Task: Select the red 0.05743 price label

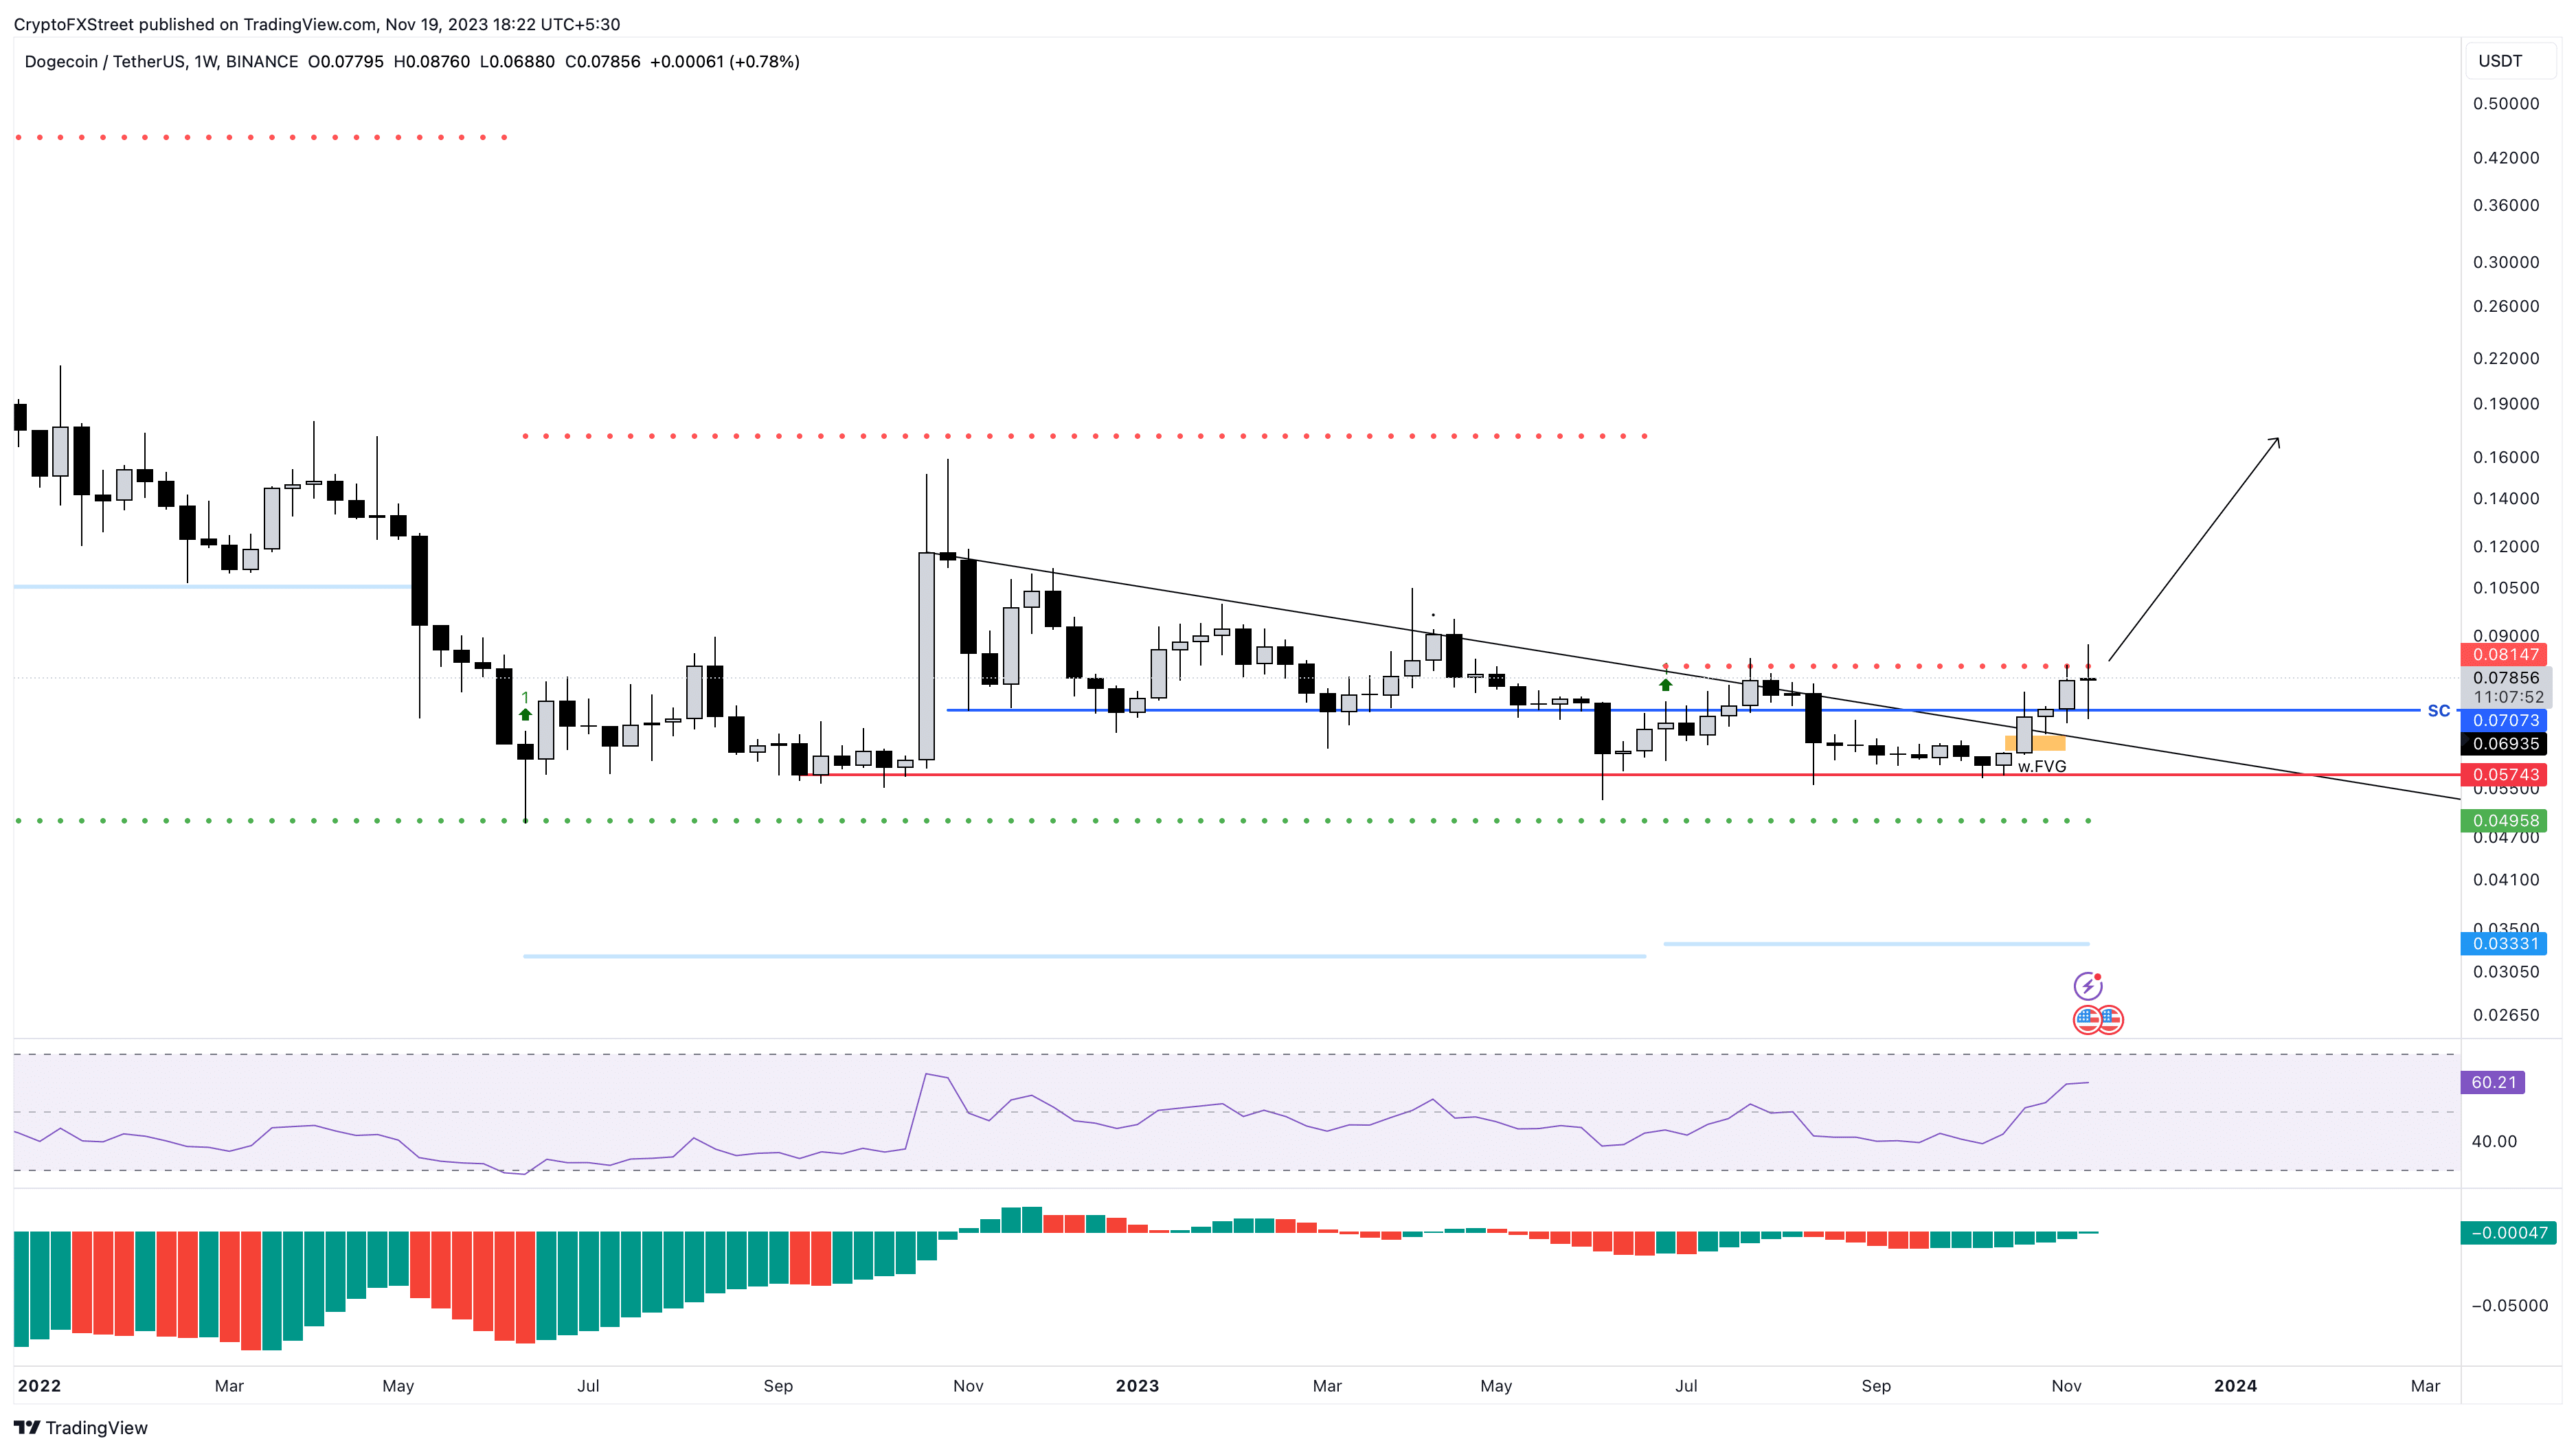Action: pyautogui.click(x=2505, y=774)
